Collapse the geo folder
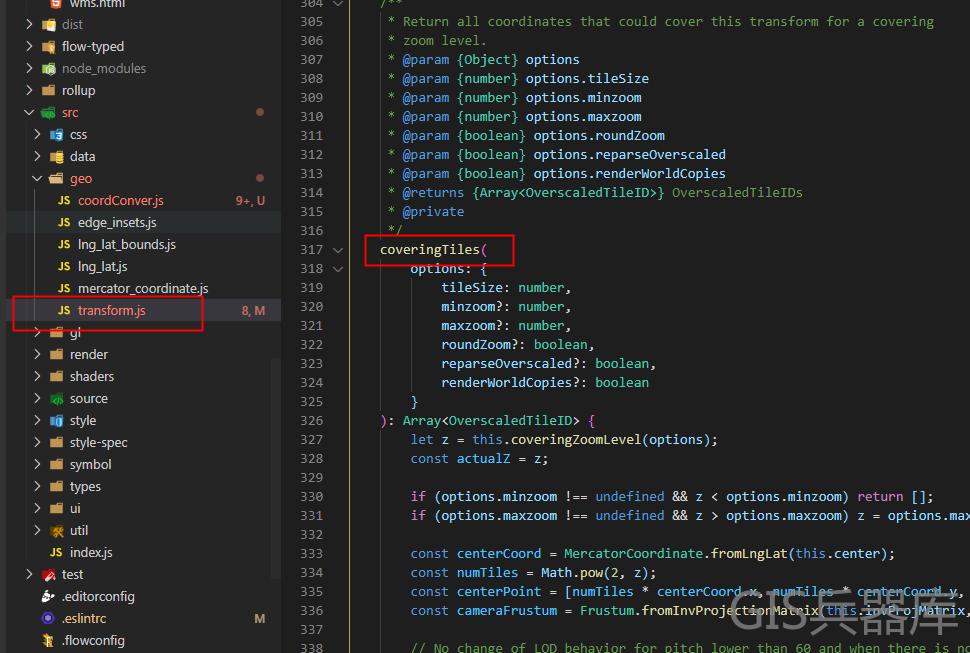Screen dimensions: 970x653 pyautogui.click(x=35, y=178)
